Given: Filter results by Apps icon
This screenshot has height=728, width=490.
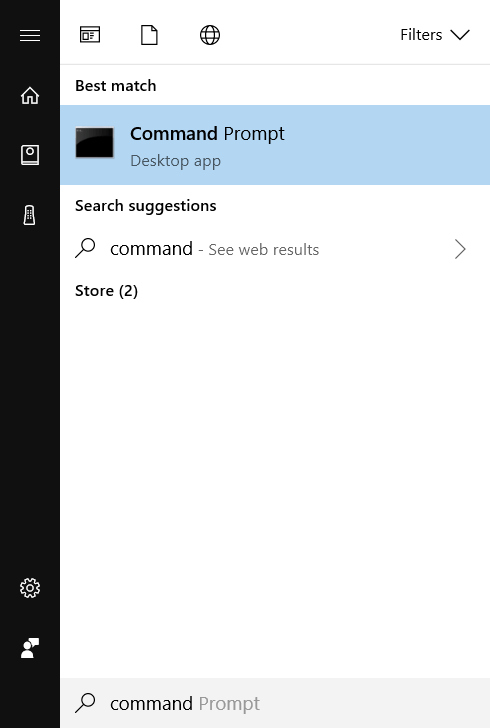Looking at the screenshot, I should [90, 35].
